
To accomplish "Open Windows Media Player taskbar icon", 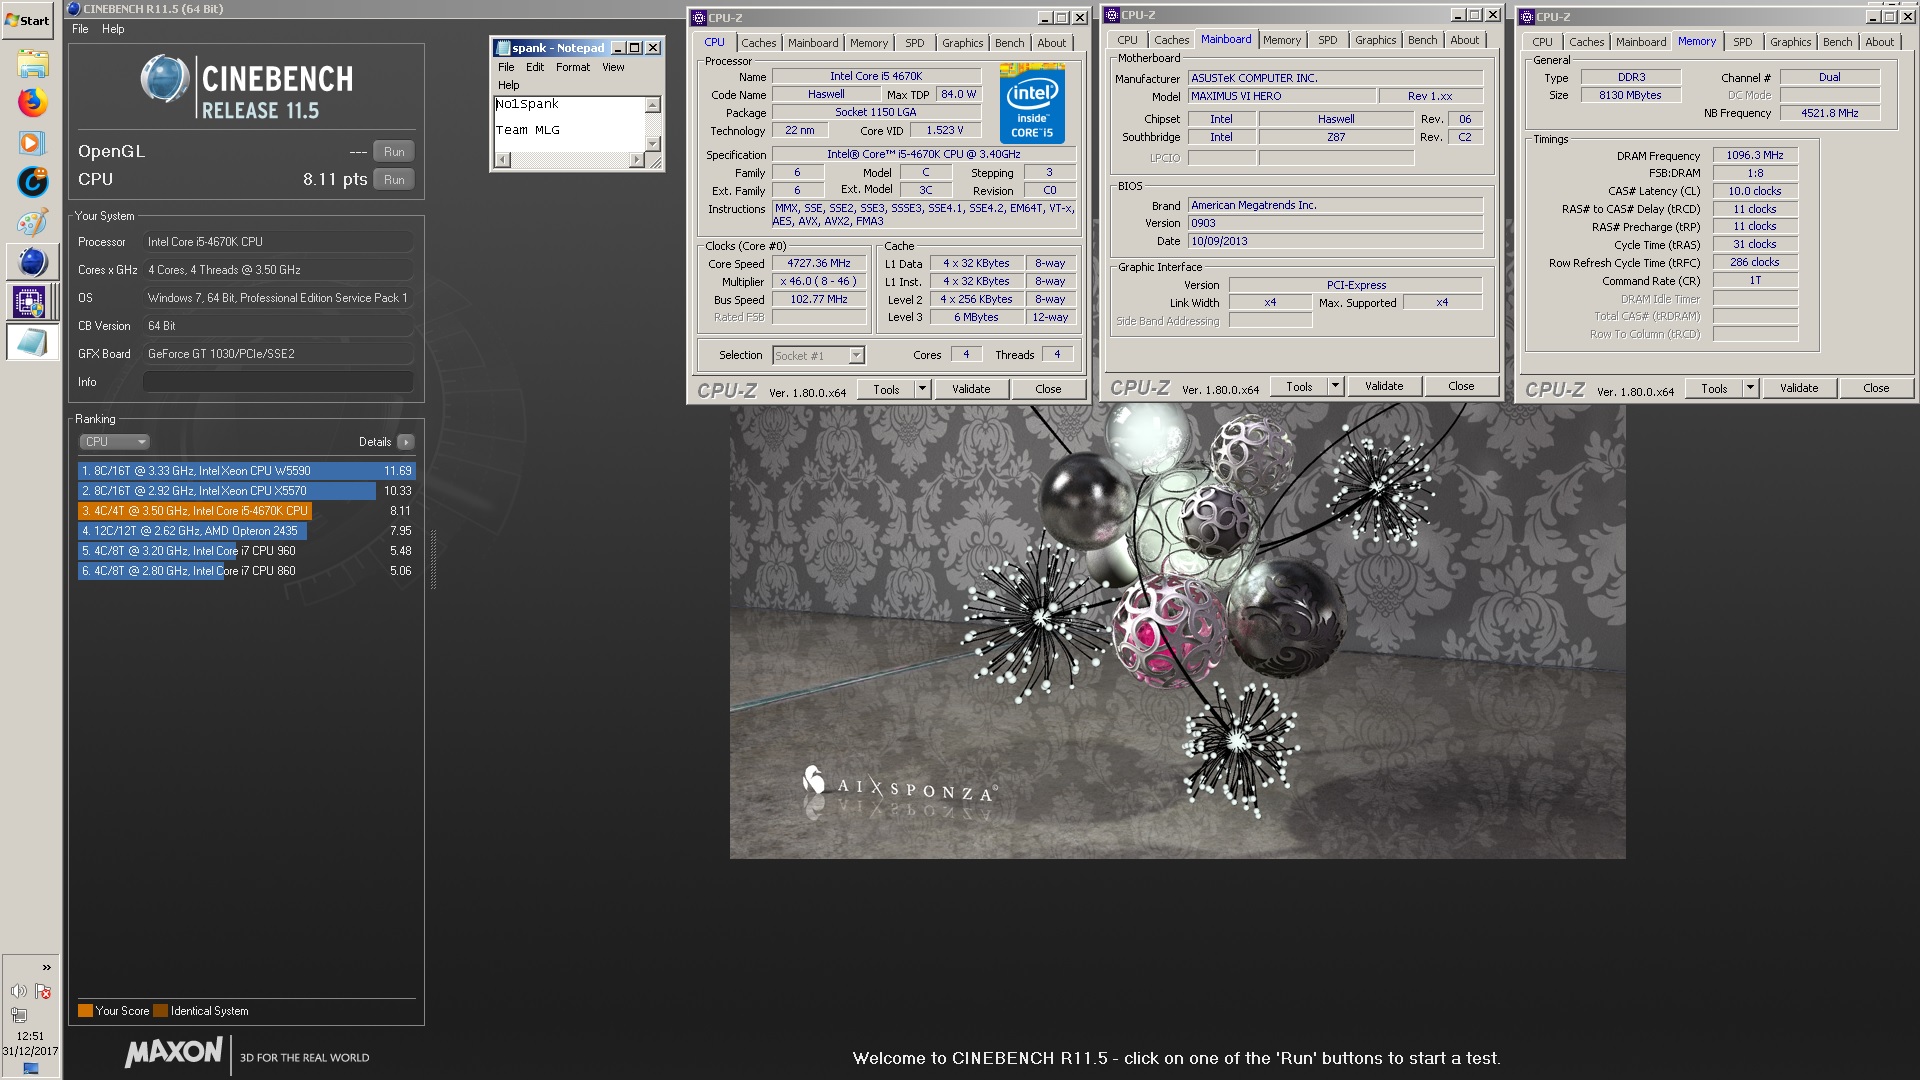I will click(32, 142).
